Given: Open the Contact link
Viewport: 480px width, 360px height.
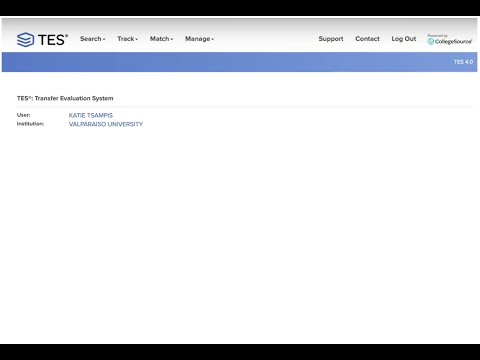Looking at the screenshot, I should (367, 39).
